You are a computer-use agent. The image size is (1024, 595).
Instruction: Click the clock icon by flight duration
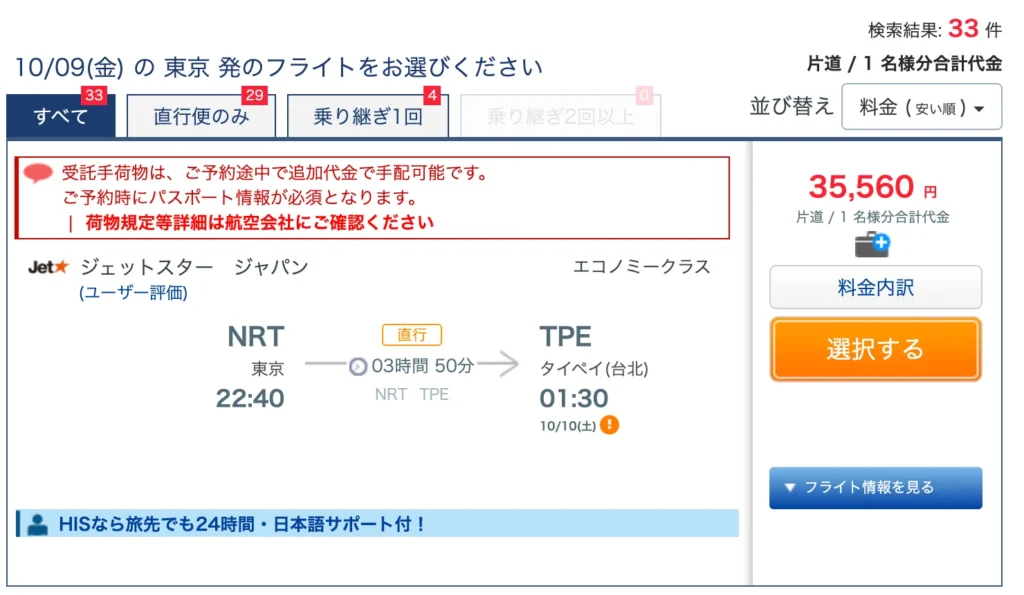[358, 366]
